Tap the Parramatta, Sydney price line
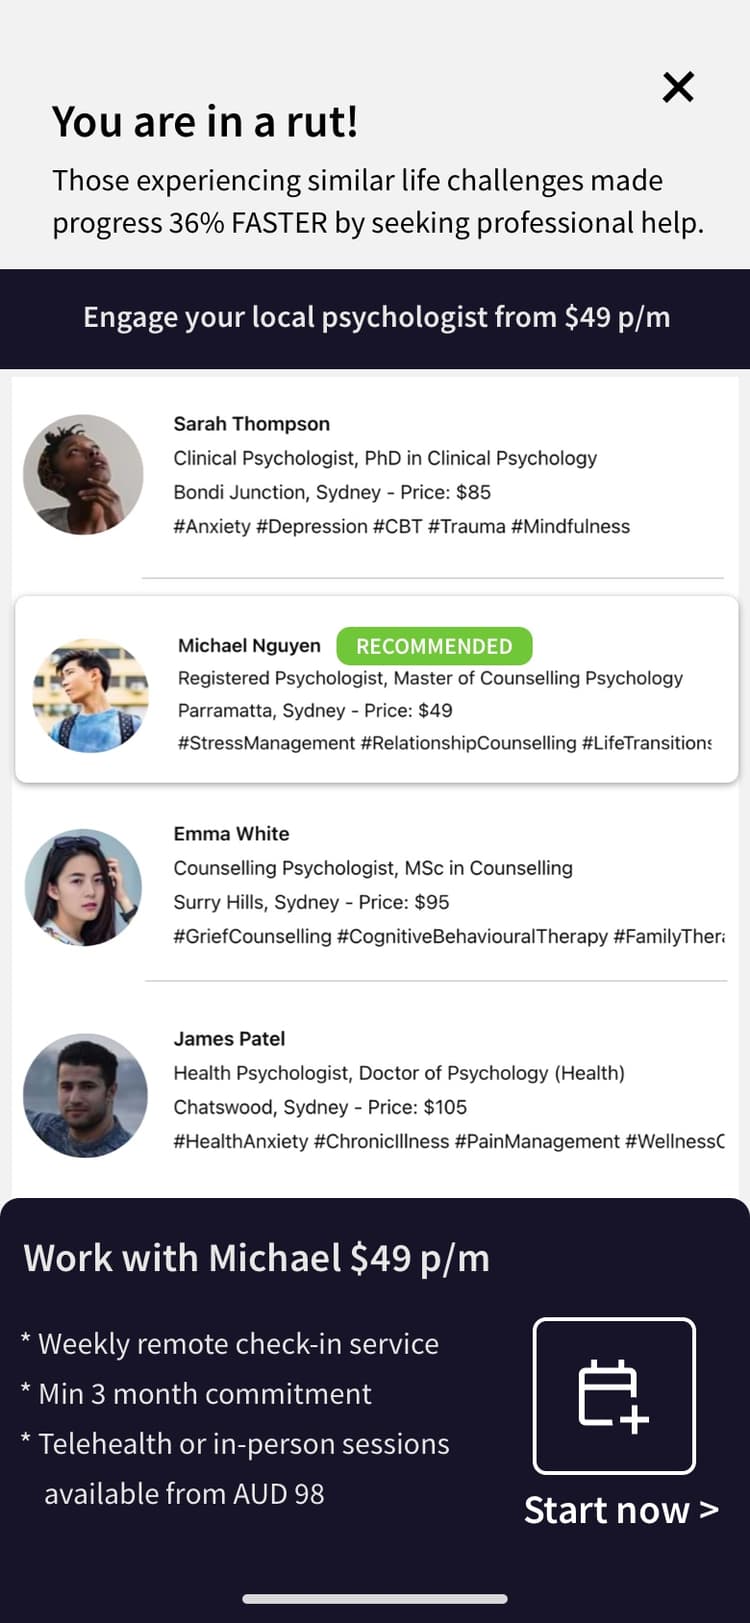 coord(315,711)
